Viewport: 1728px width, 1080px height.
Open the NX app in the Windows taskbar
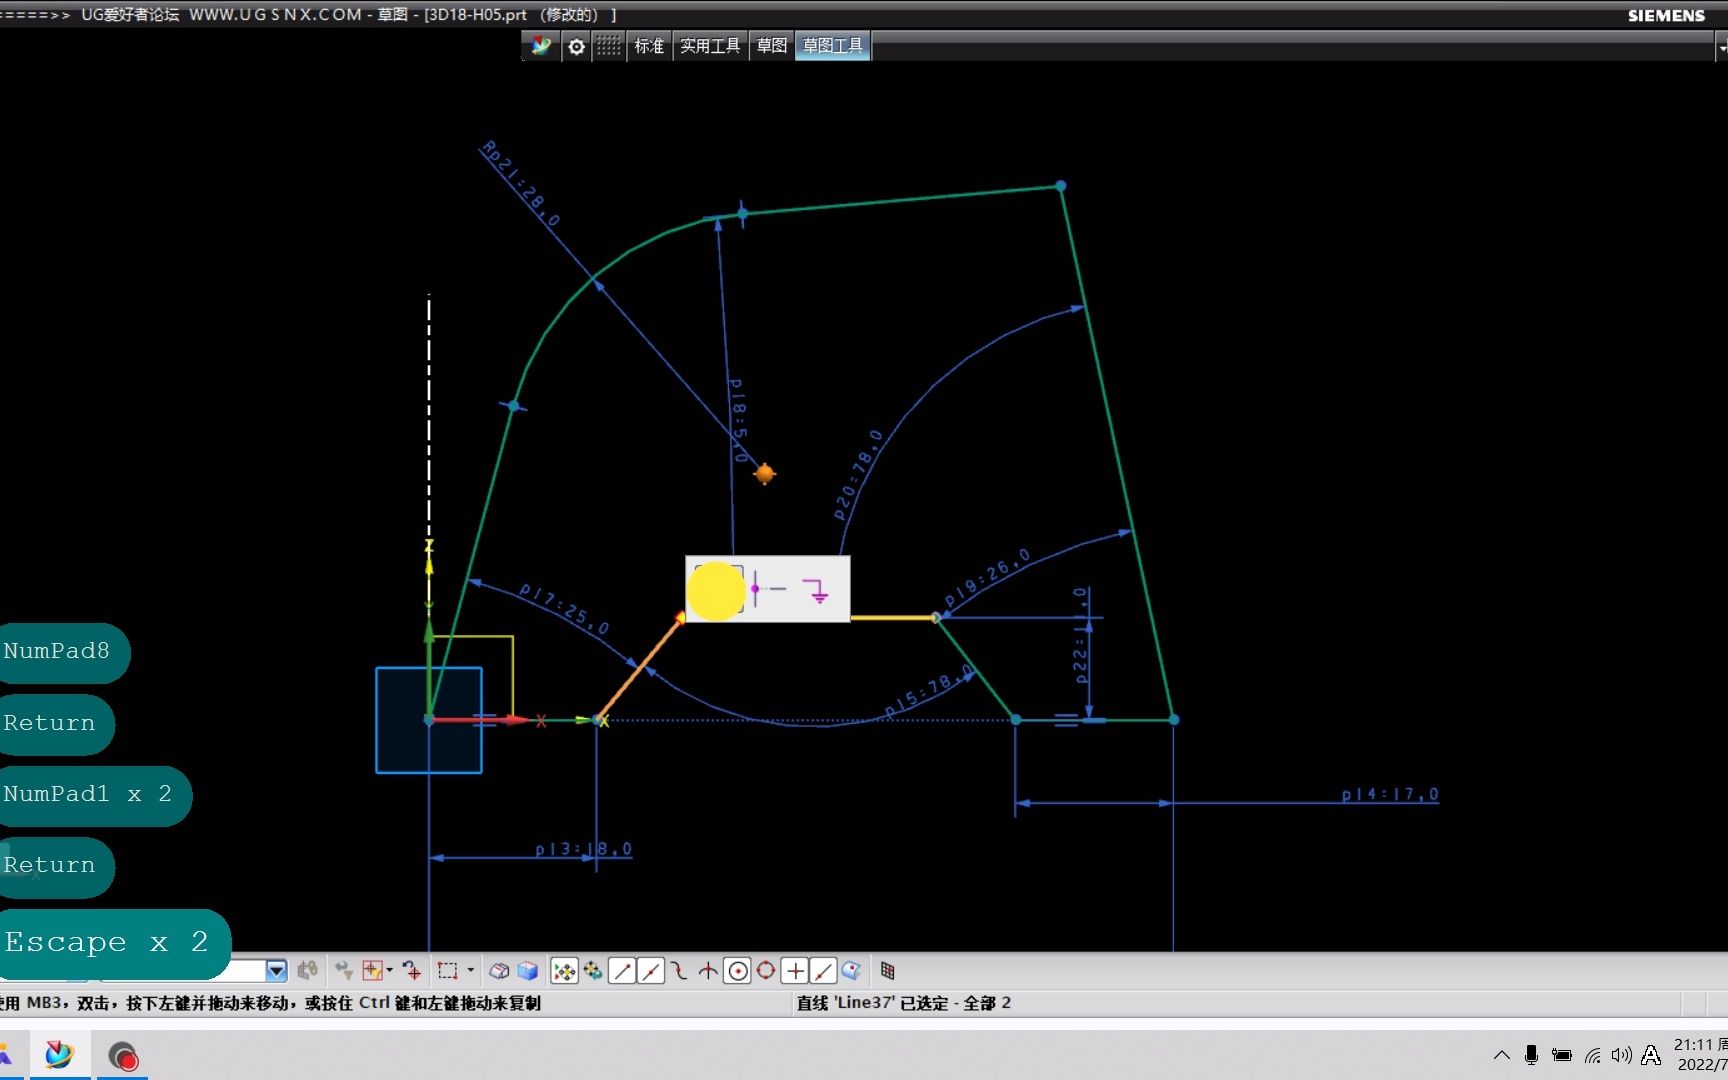pyautogui.click(x=60, y=1055)
